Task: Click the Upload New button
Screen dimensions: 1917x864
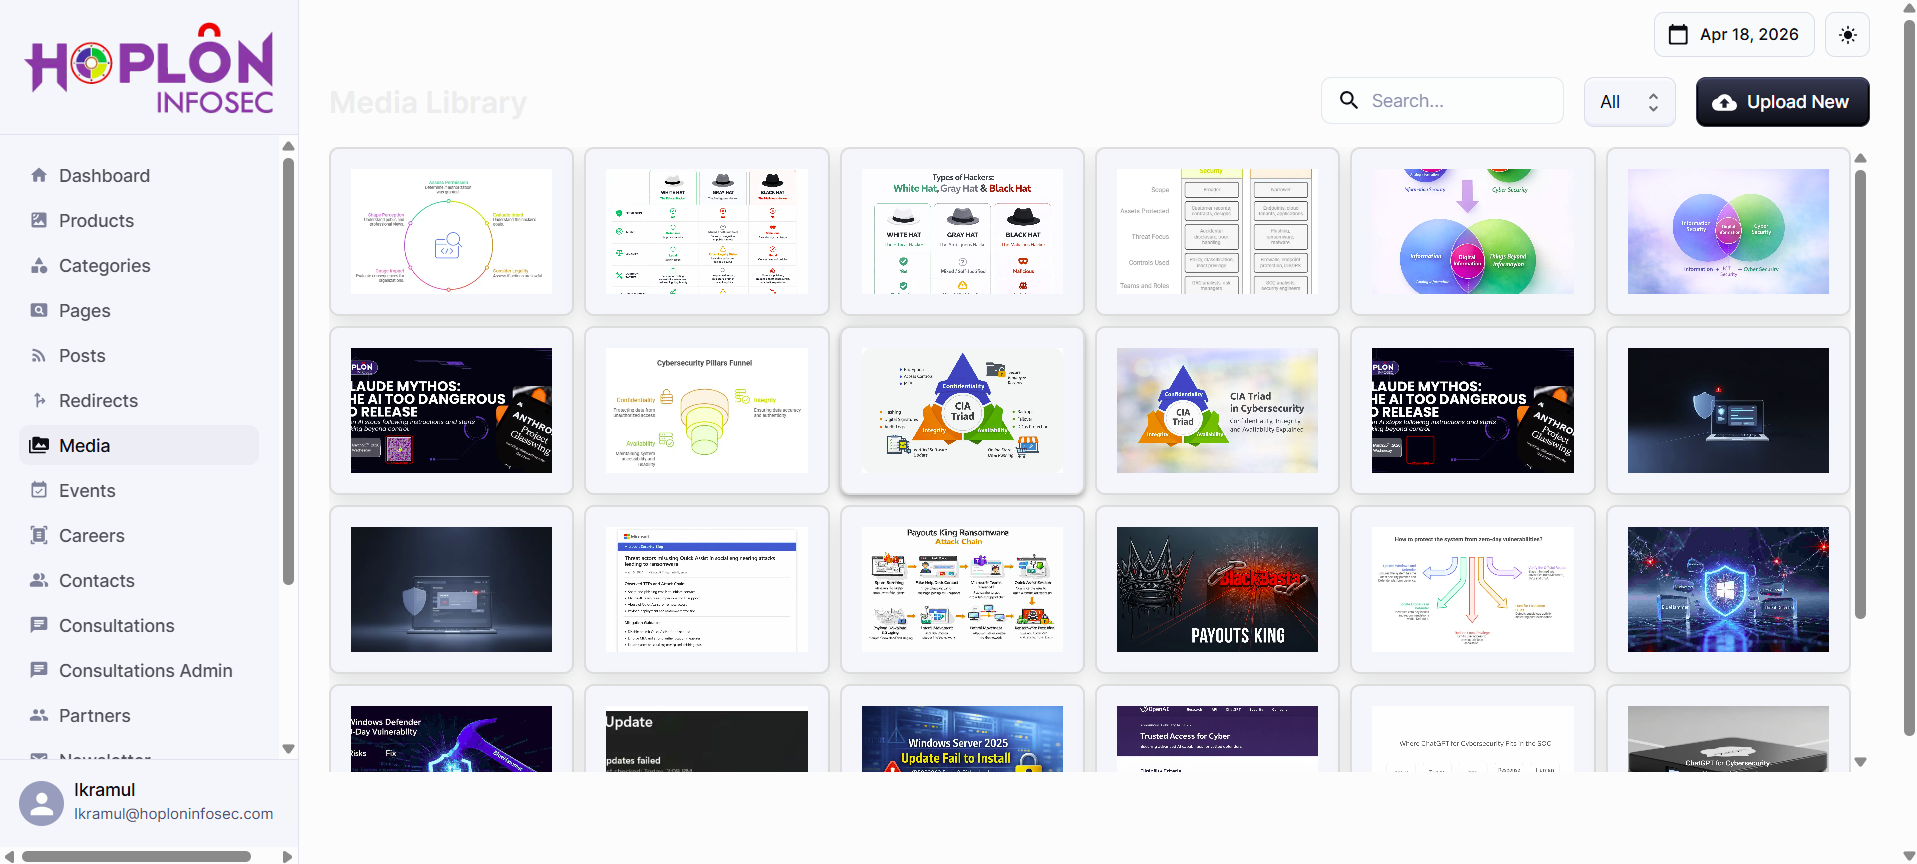Action: [x=1782, y=102]
